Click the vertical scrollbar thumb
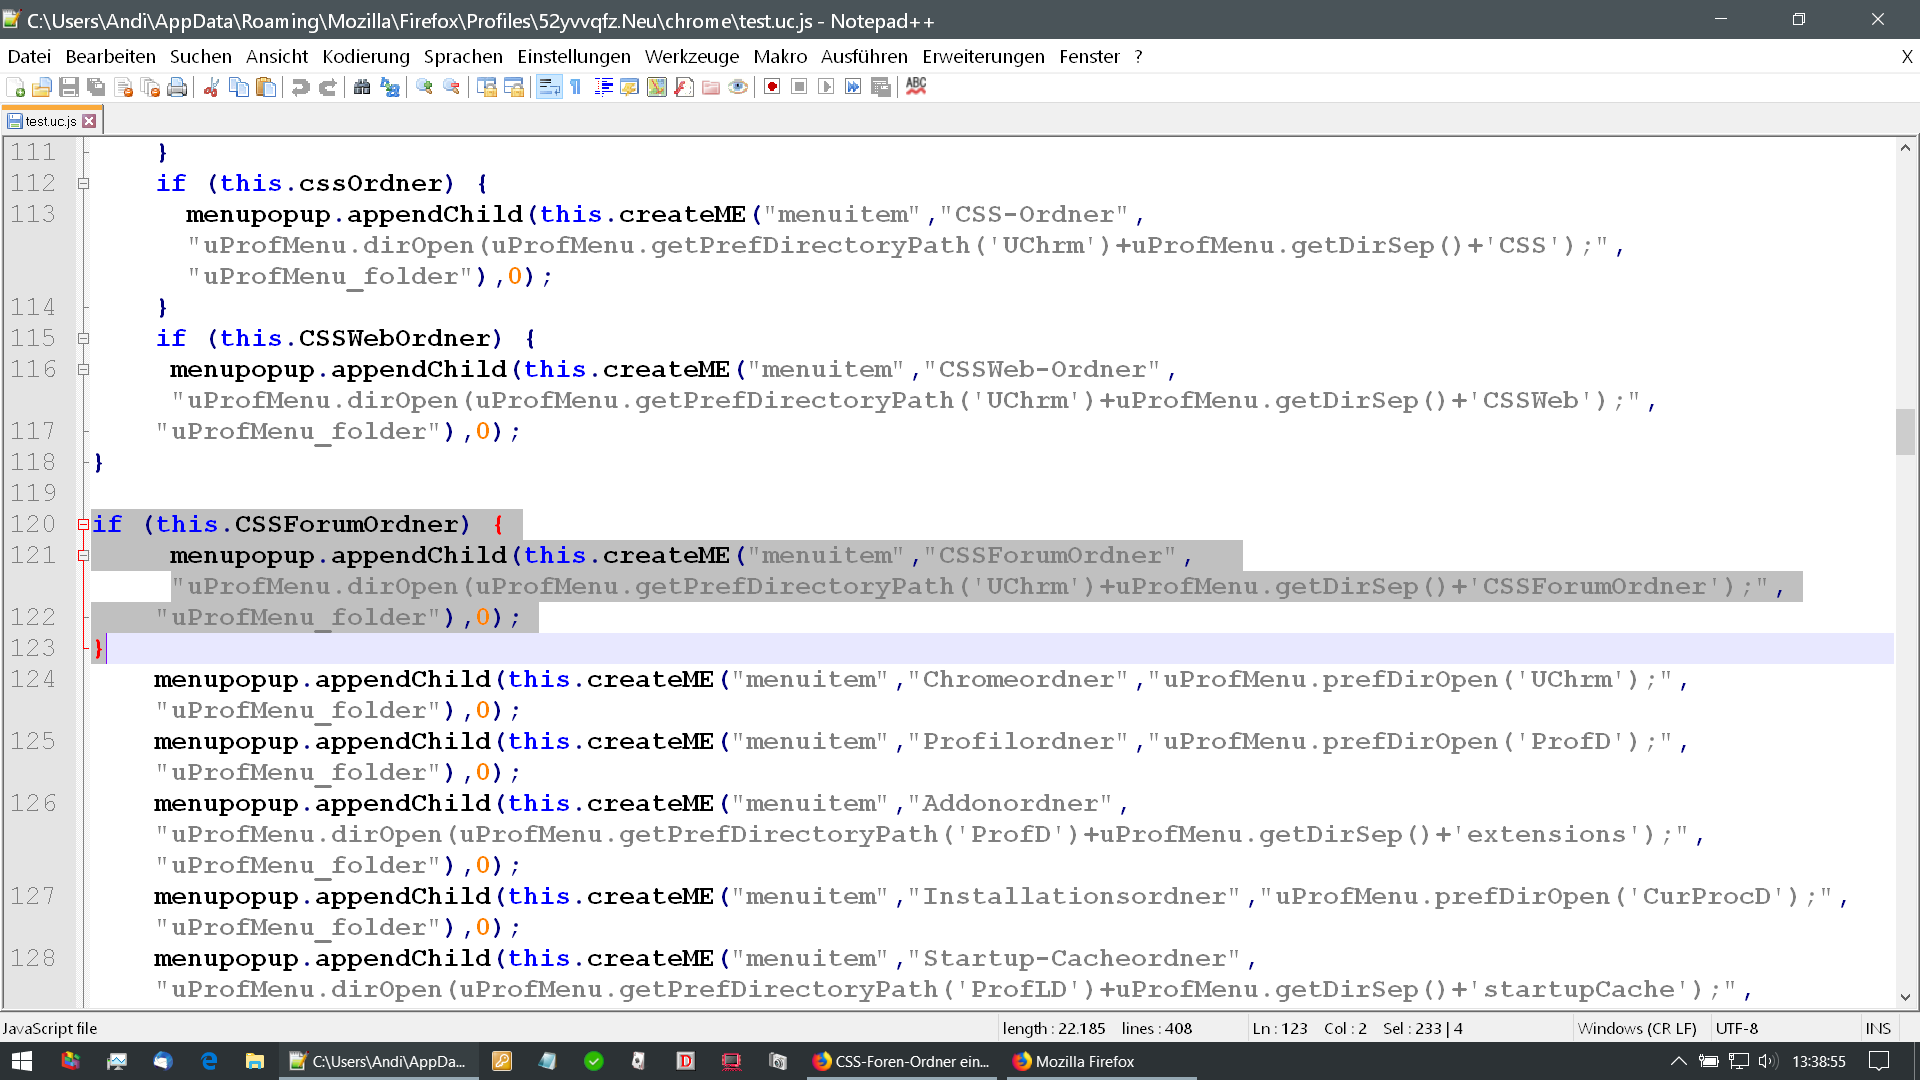Screen dimensions: 1920x1080 pyautogui.click(x=1905, y=432)
